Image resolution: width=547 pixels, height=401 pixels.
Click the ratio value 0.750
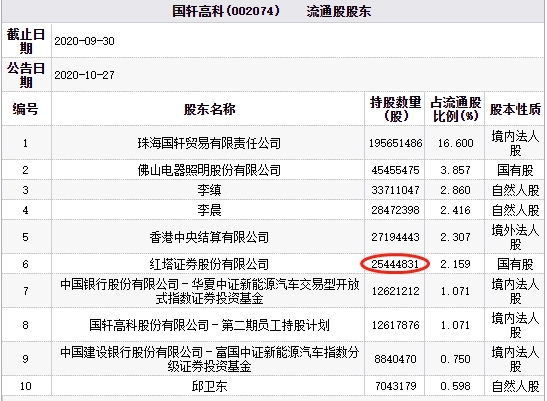tap(456, 359)
